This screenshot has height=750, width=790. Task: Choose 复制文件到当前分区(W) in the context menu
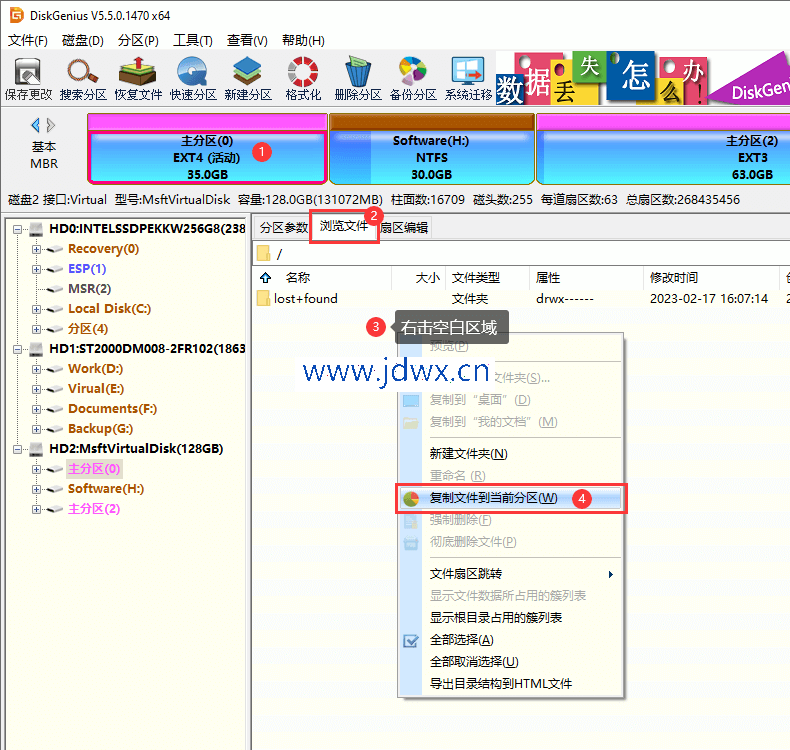click(x=510, y=498)
